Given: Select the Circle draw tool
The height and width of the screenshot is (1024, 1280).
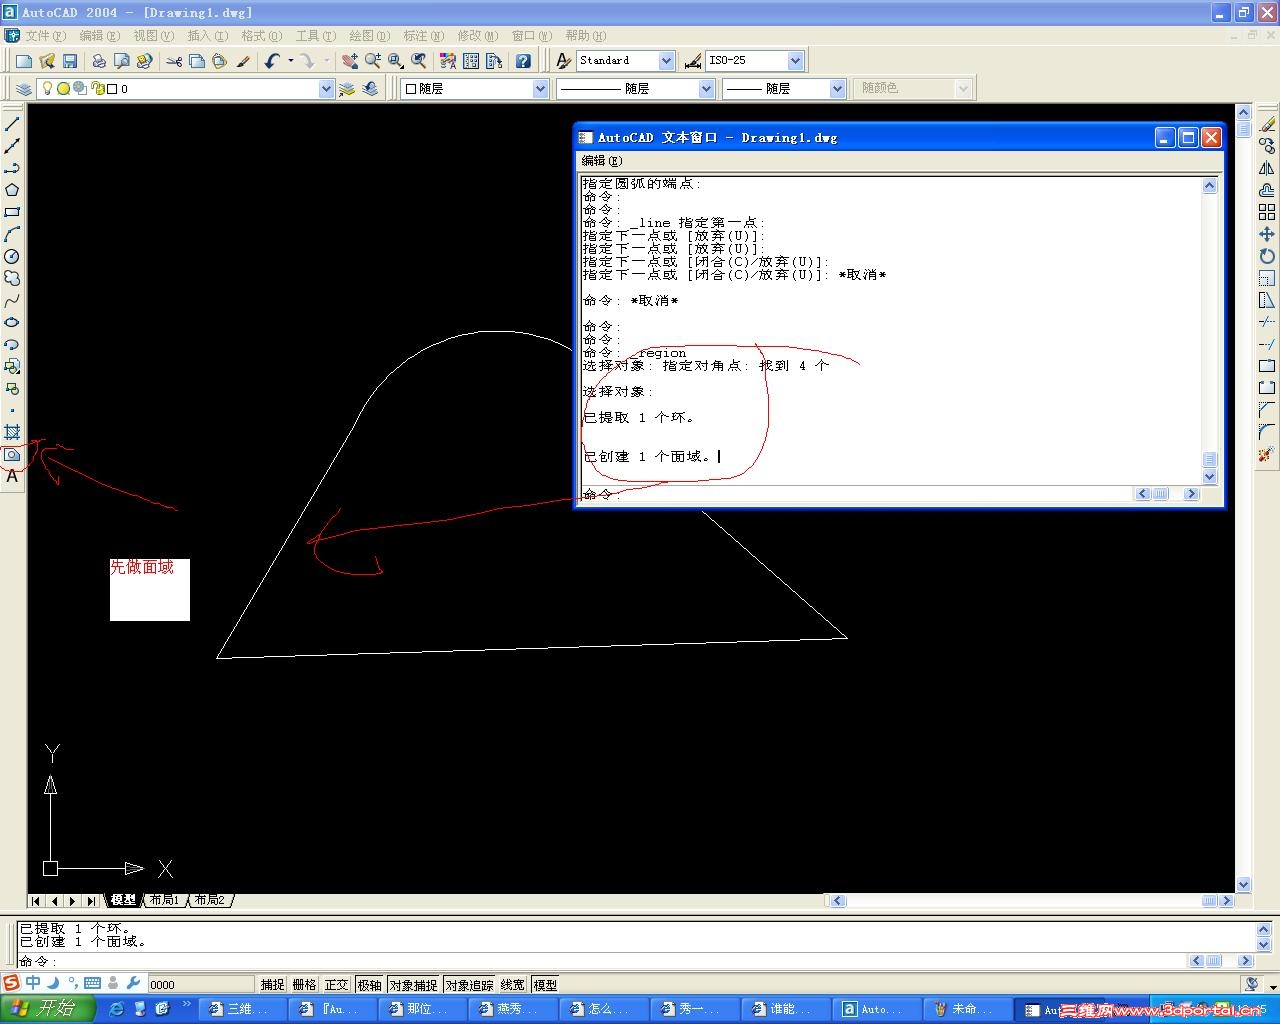Looking at the screenshot, I should (12, 256).
